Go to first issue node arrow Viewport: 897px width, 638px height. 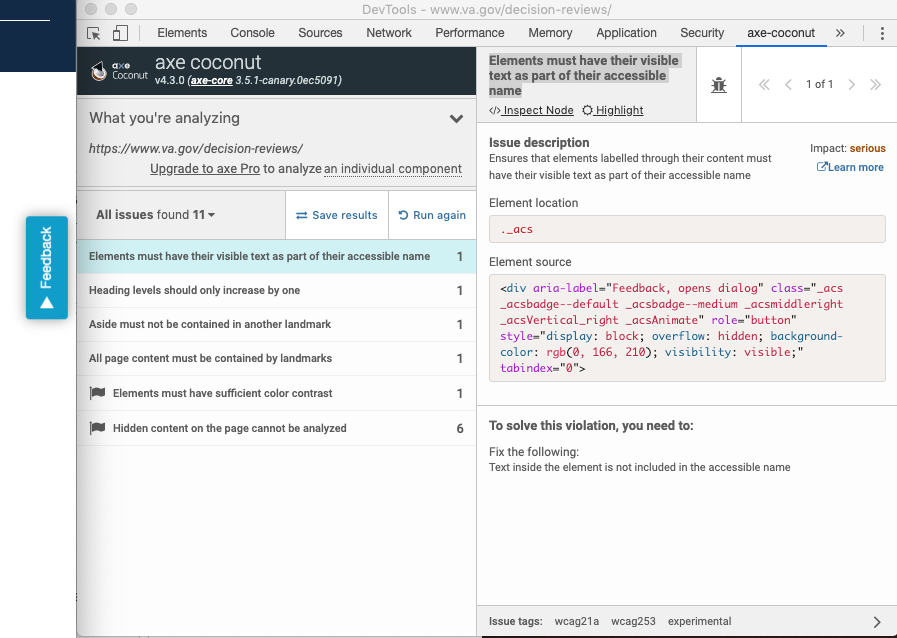pos(764,85)
